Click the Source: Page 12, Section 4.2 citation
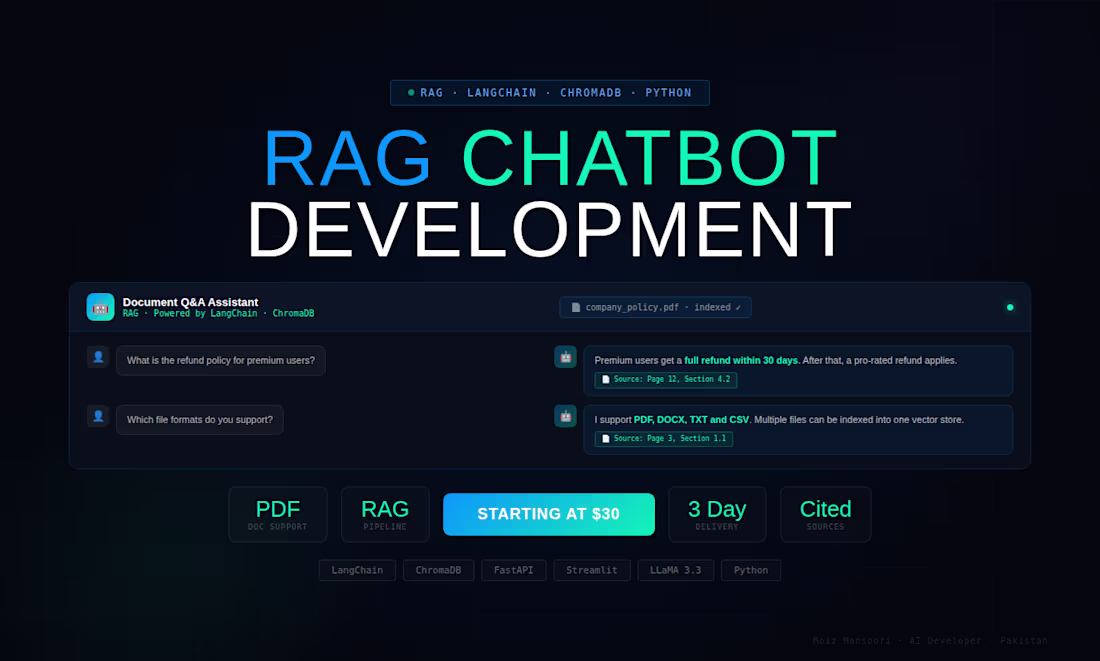The width and height of the screenshot is (1100, 661). 665,379
